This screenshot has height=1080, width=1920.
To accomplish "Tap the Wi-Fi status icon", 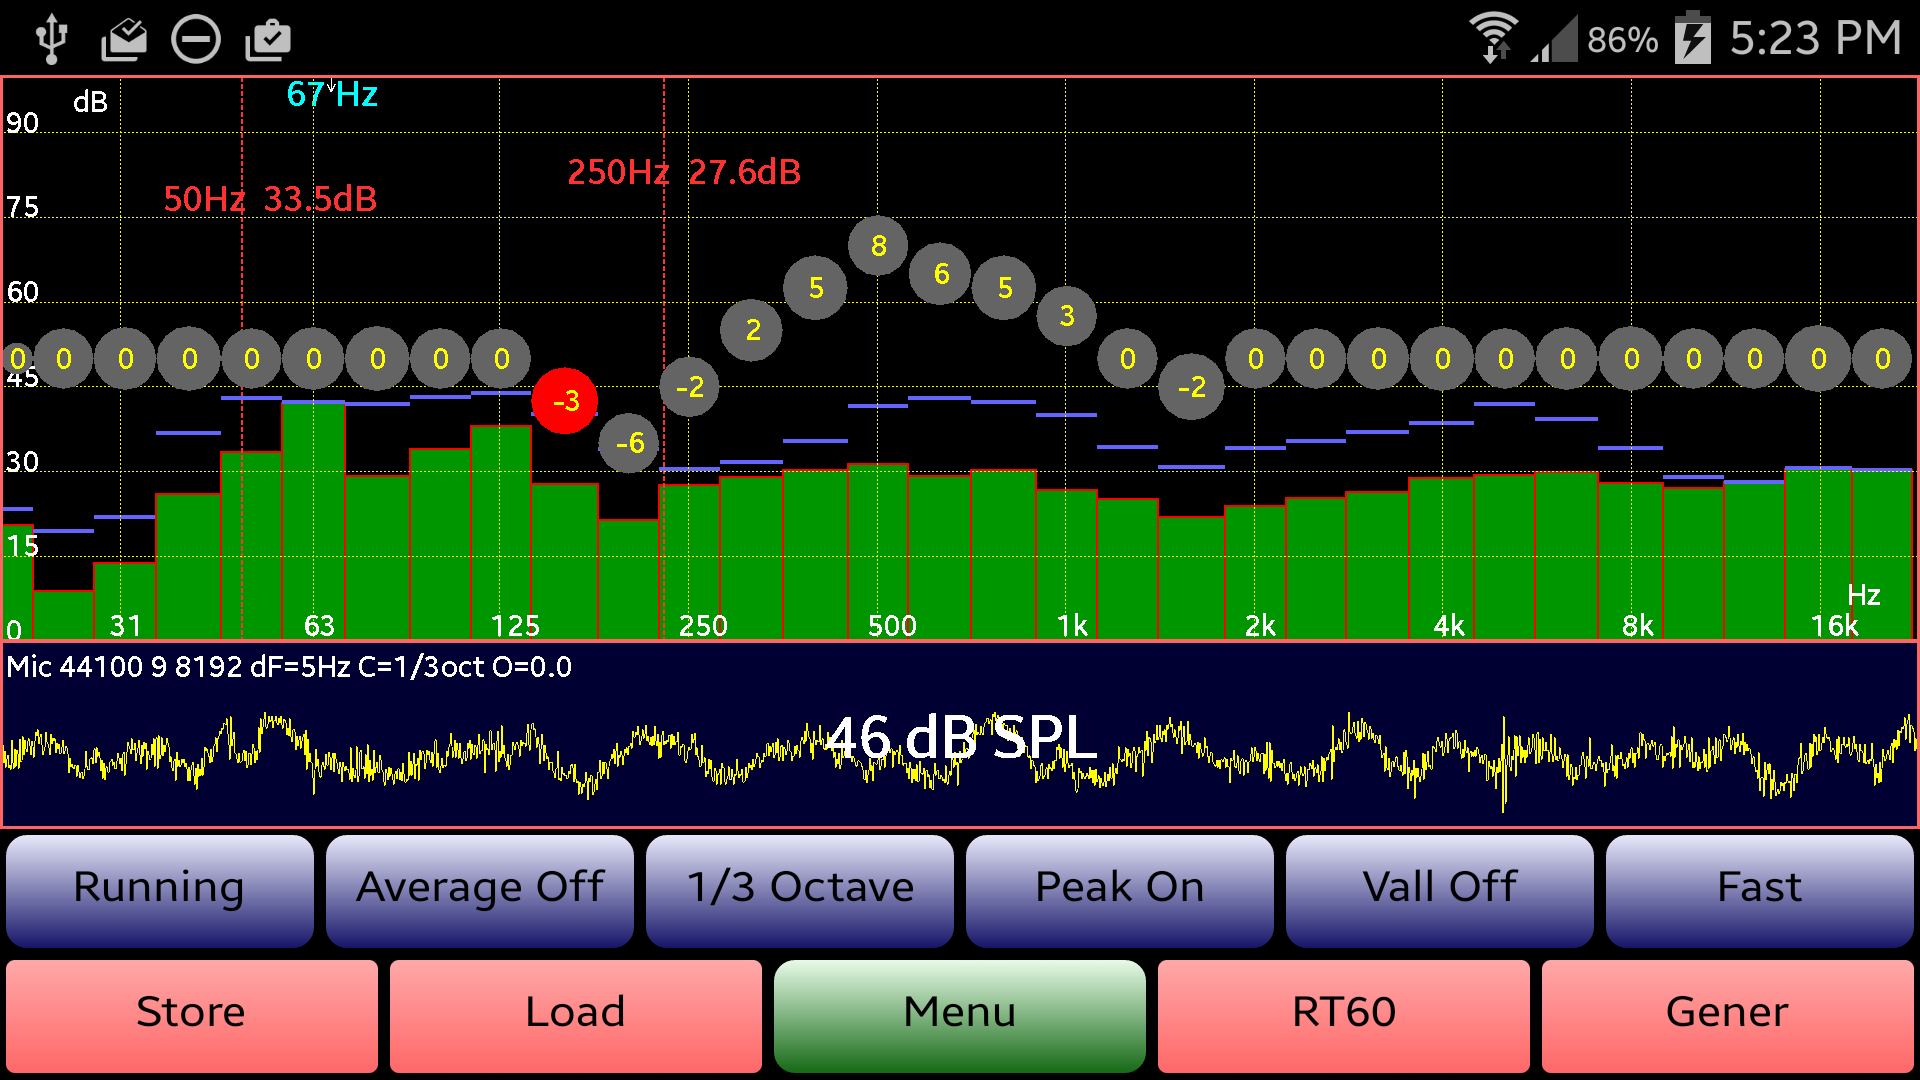I will pyautogui.click(x=1494, y=37).
